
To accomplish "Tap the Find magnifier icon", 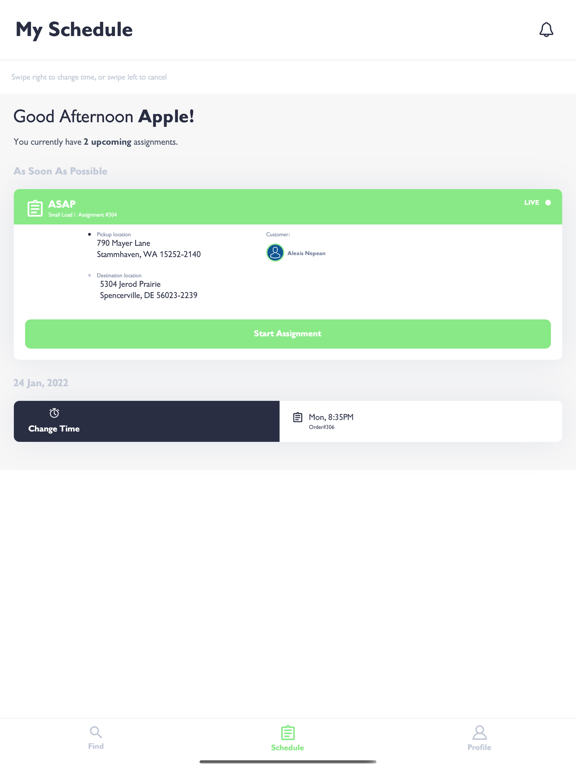I will tap(96, 732).
